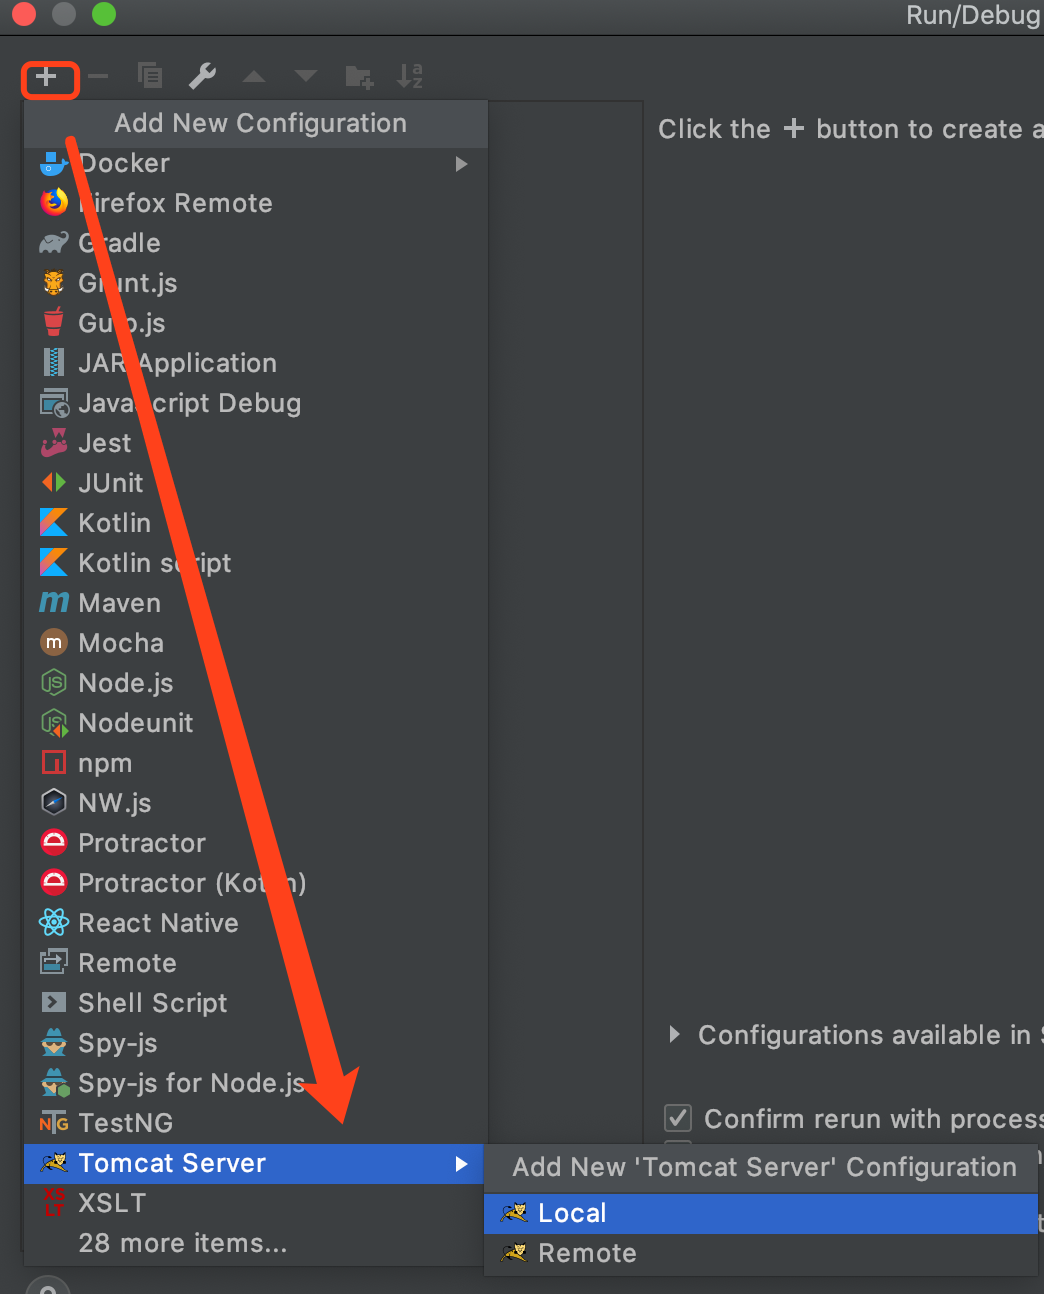The width and height of the screenshot is (1044, 1294).
Task: Select React Native configuration type
Action: pyautogui.click(x=256, y=923)
